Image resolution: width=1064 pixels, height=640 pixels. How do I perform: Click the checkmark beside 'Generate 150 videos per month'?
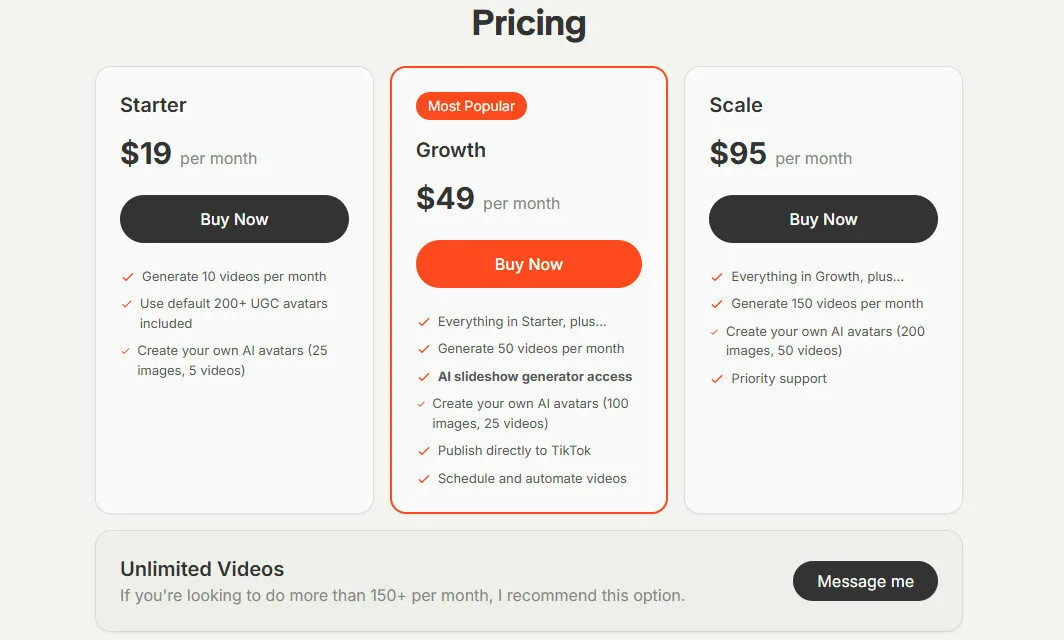click(716, 303)
